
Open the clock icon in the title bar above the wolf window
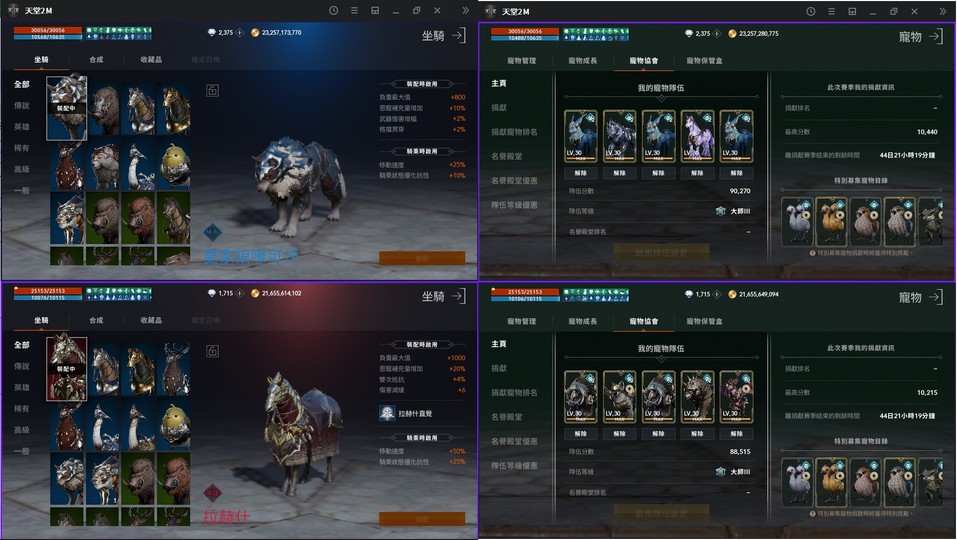click(333, 10)
